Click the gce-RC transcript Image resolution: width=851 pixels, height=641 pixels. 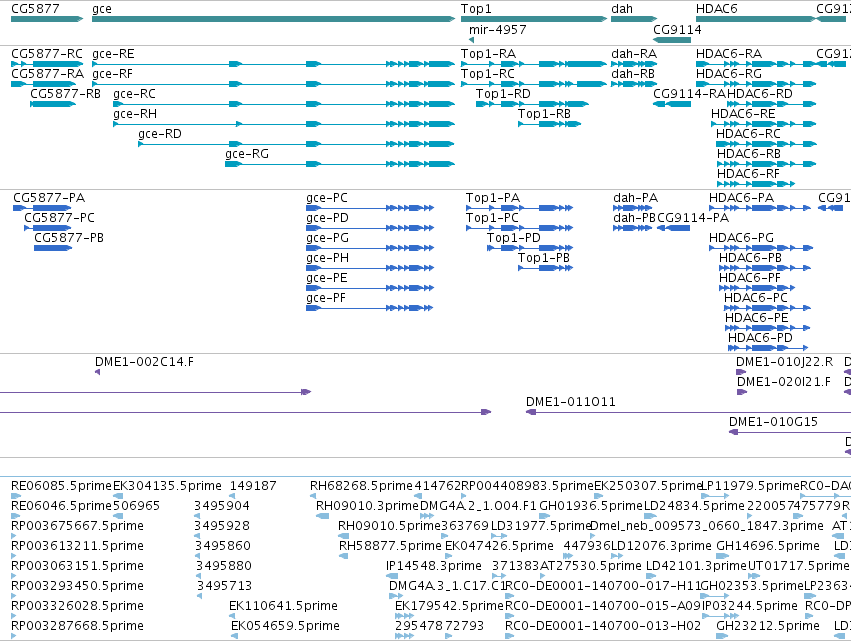coord(284,104)
